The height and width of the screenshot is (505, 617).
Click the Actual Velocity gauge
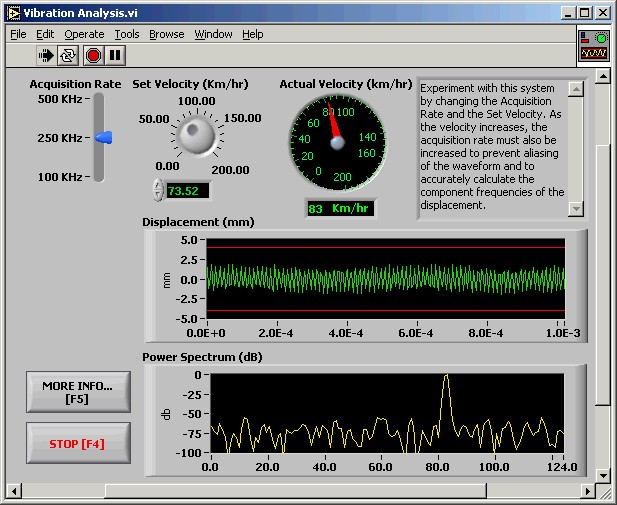(336, 143)
